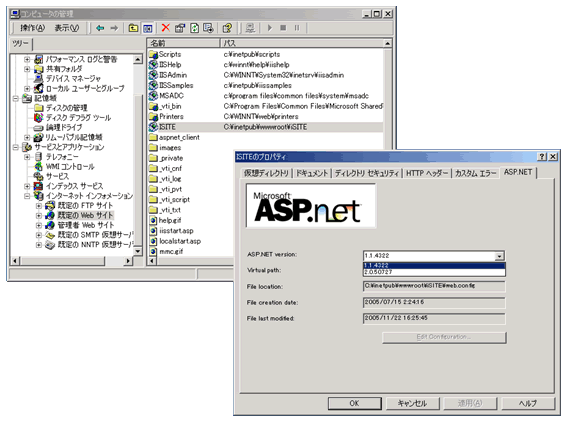
Task: Click the Forward arrow toolbar icon
Action: (114, 28)
